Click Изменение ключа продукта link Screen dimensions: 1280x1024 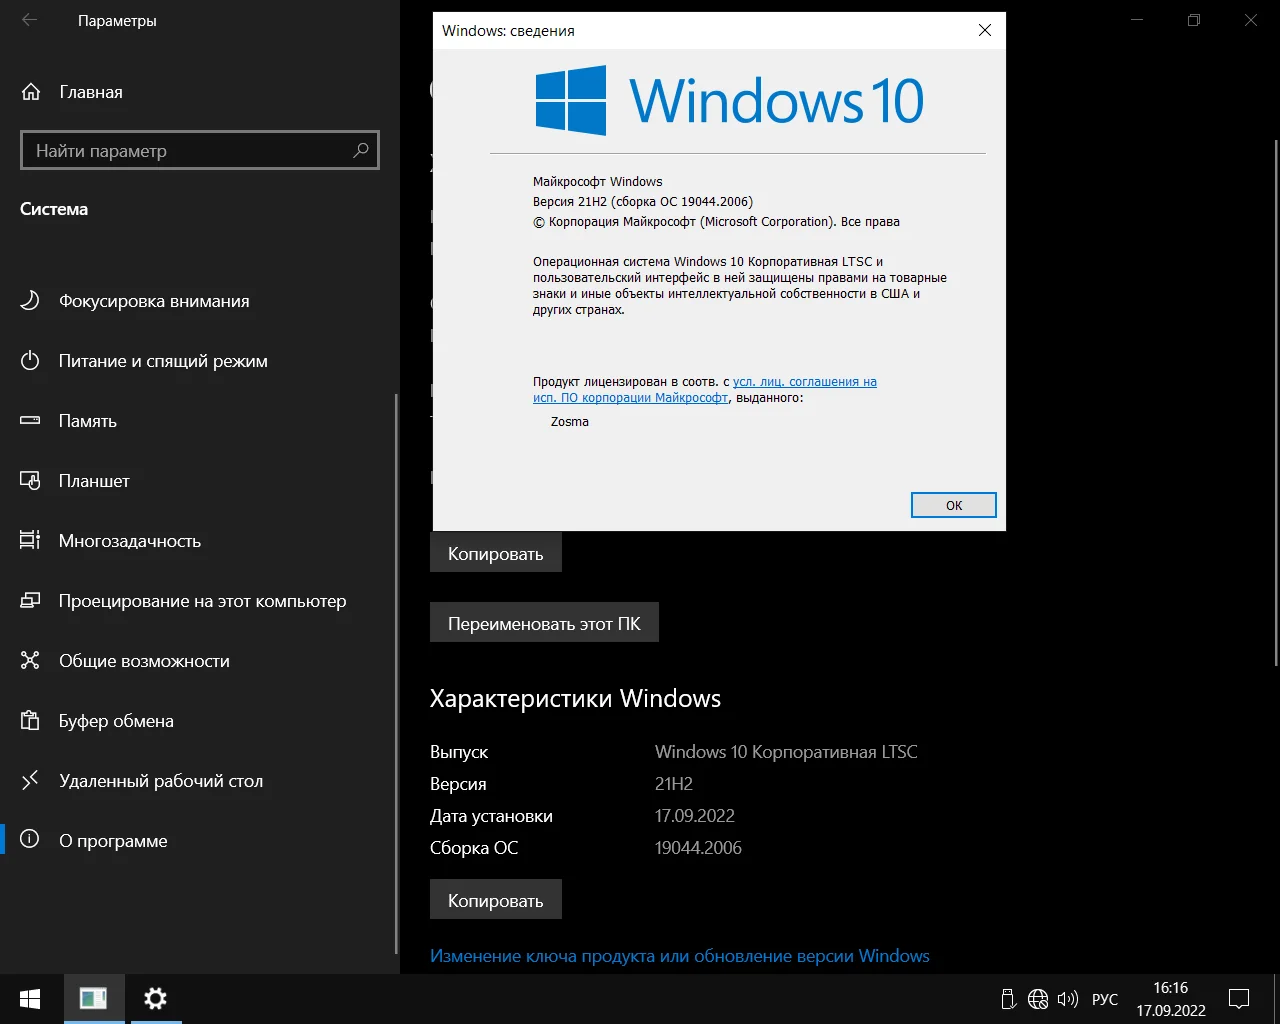[x=679, y=956]
